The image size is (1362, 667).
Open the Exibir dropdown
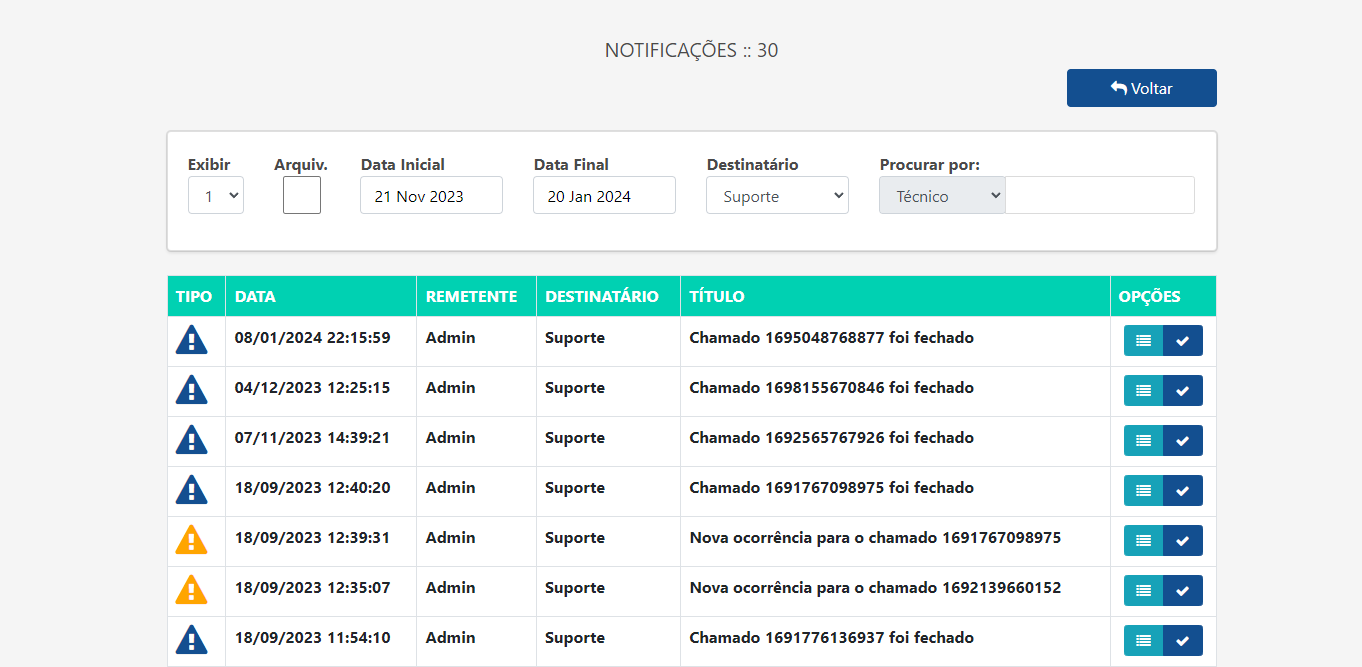[215, 195]
